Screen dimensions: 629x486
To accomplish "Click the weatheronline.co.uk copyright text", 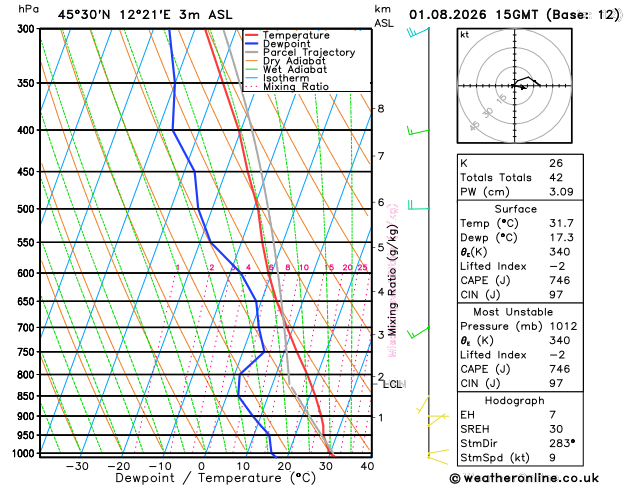I will (x=524, y=478).
